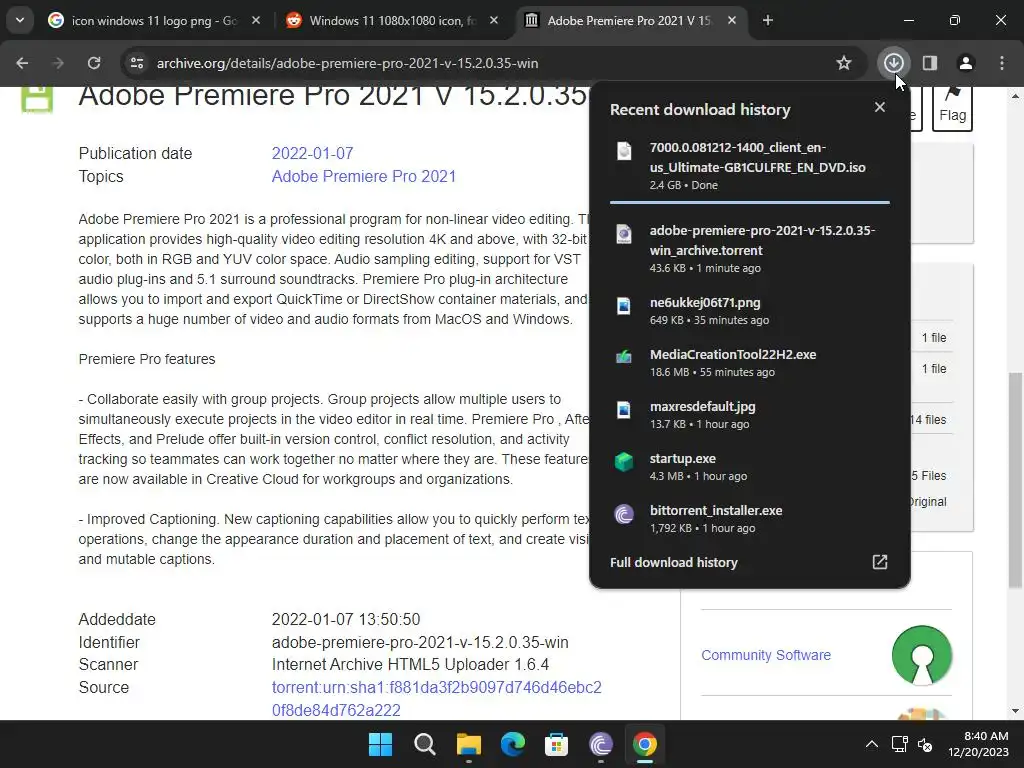Click the green floppy software icon
The image size is (1024, 768).
[37, 99]
